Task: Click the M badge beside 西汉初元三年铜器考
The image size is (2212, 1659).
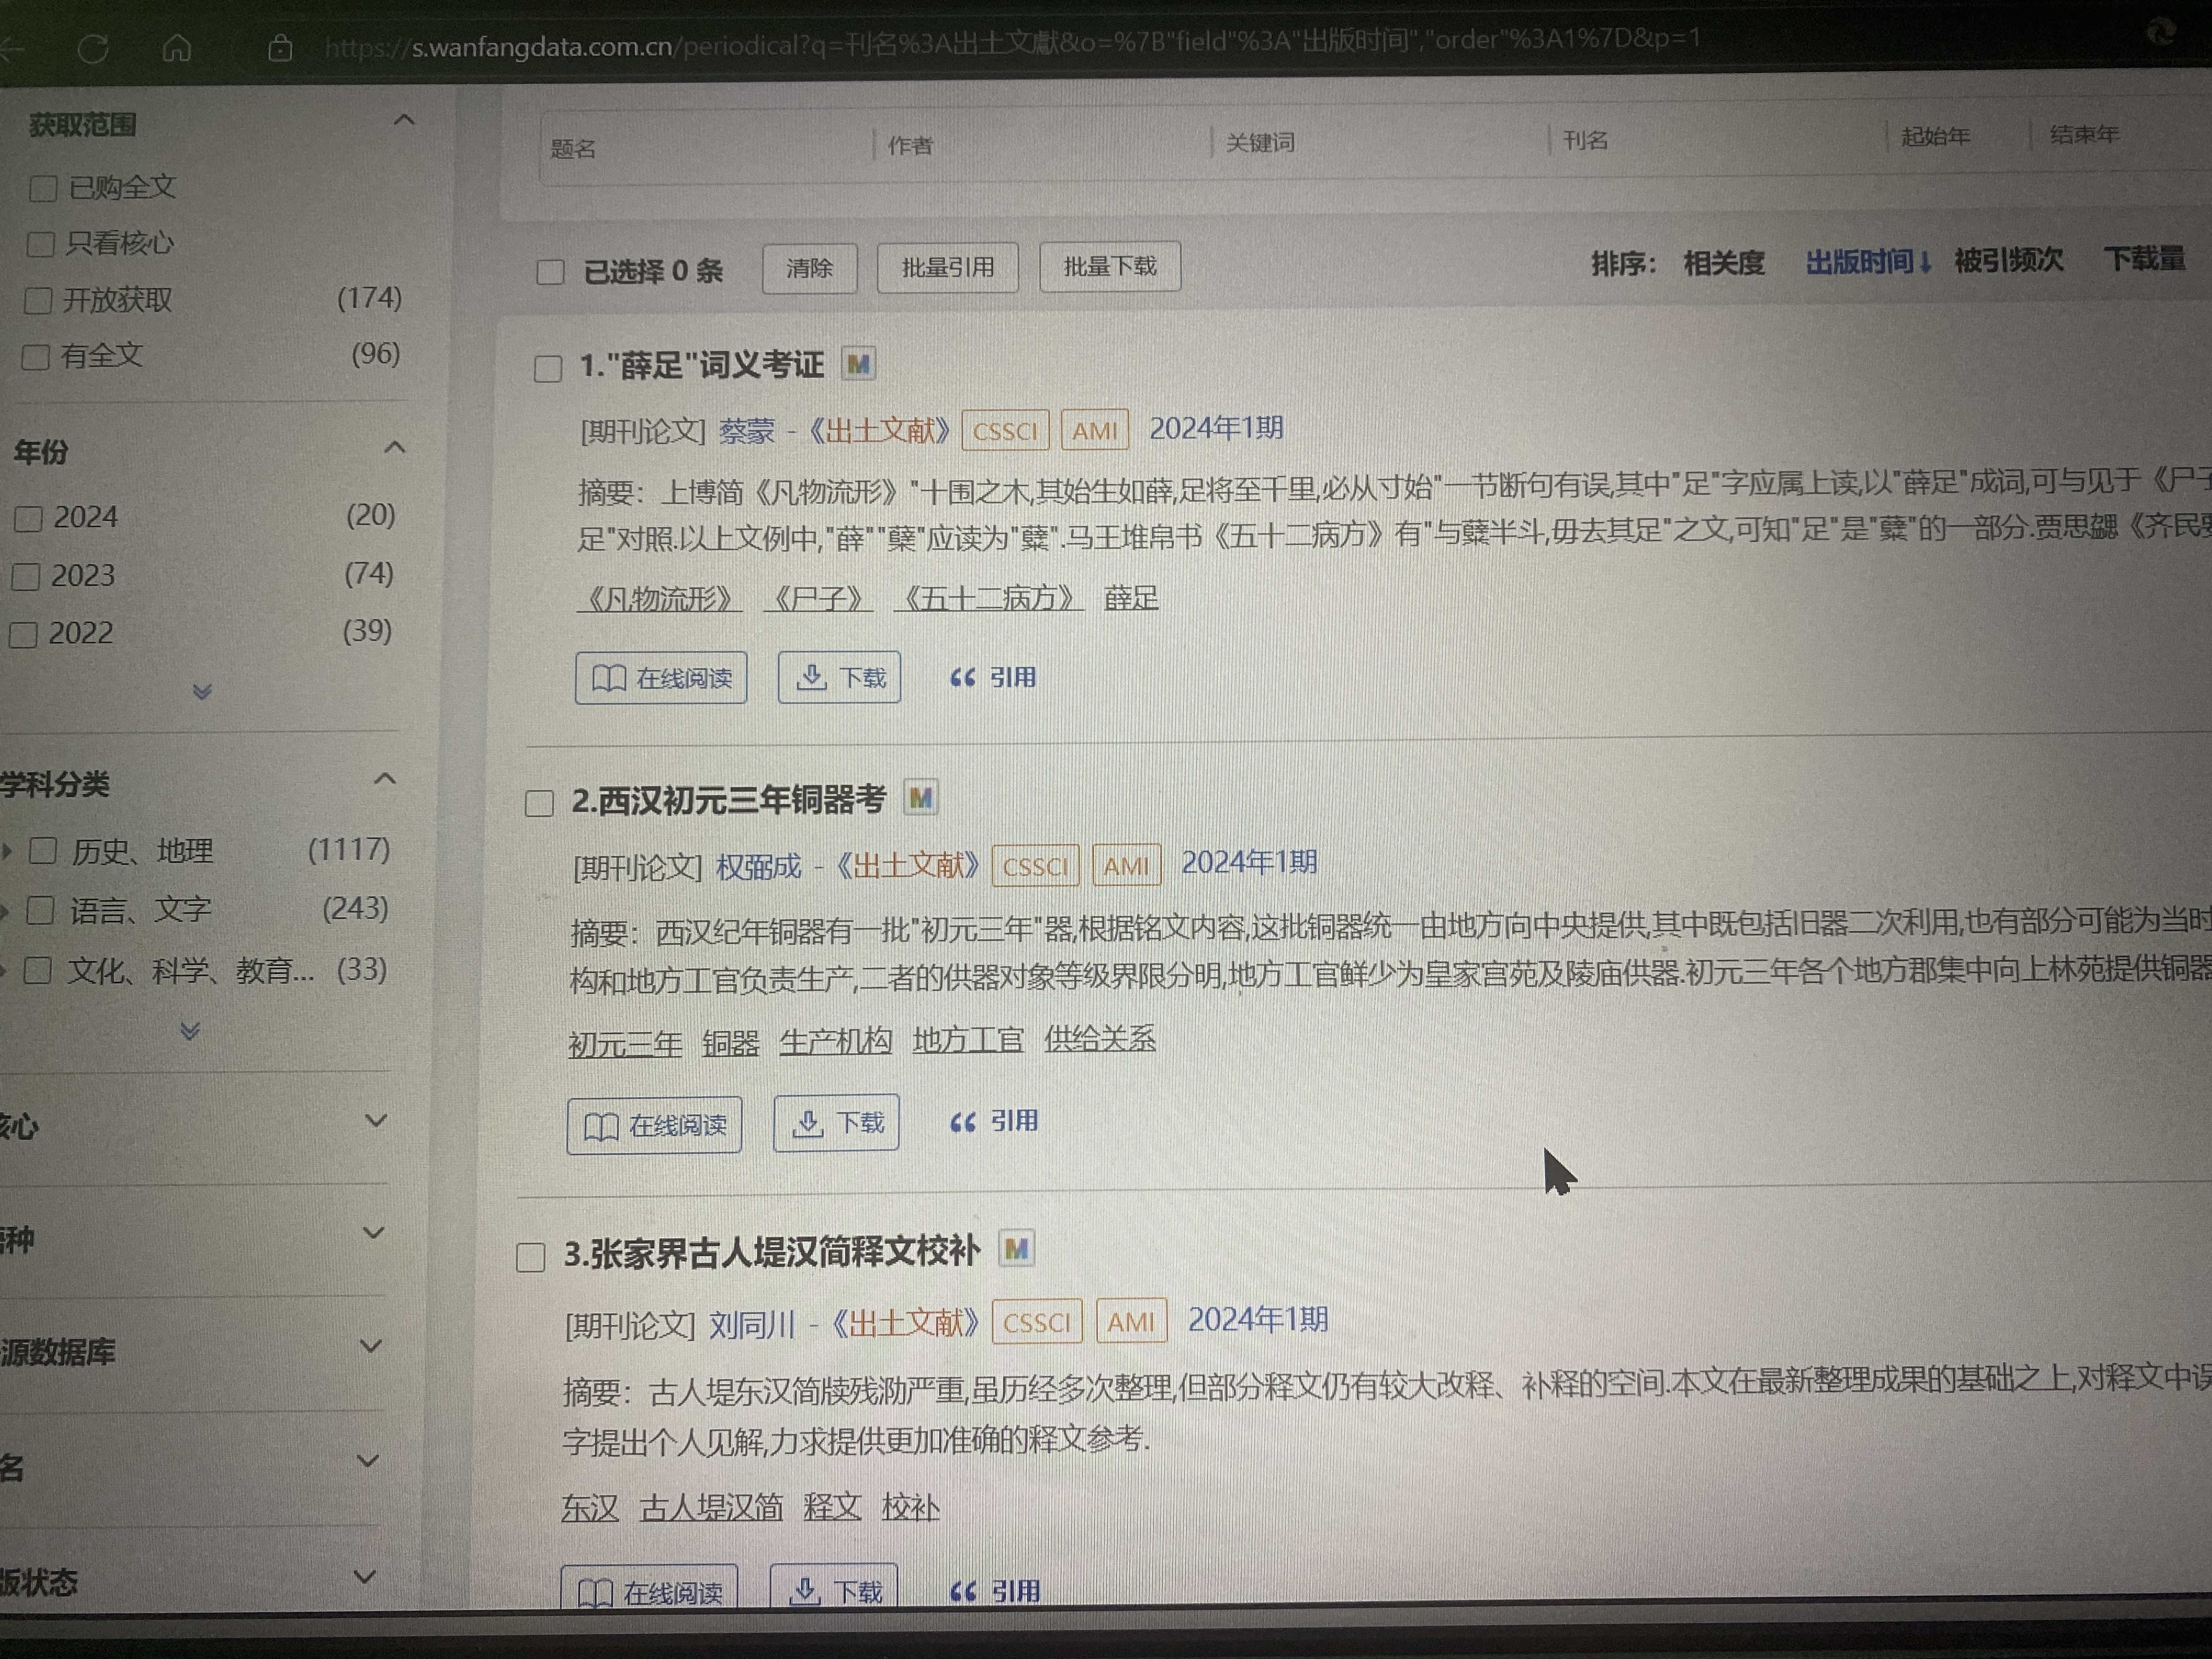Action: pyautogui.click(x=921, y=798)
